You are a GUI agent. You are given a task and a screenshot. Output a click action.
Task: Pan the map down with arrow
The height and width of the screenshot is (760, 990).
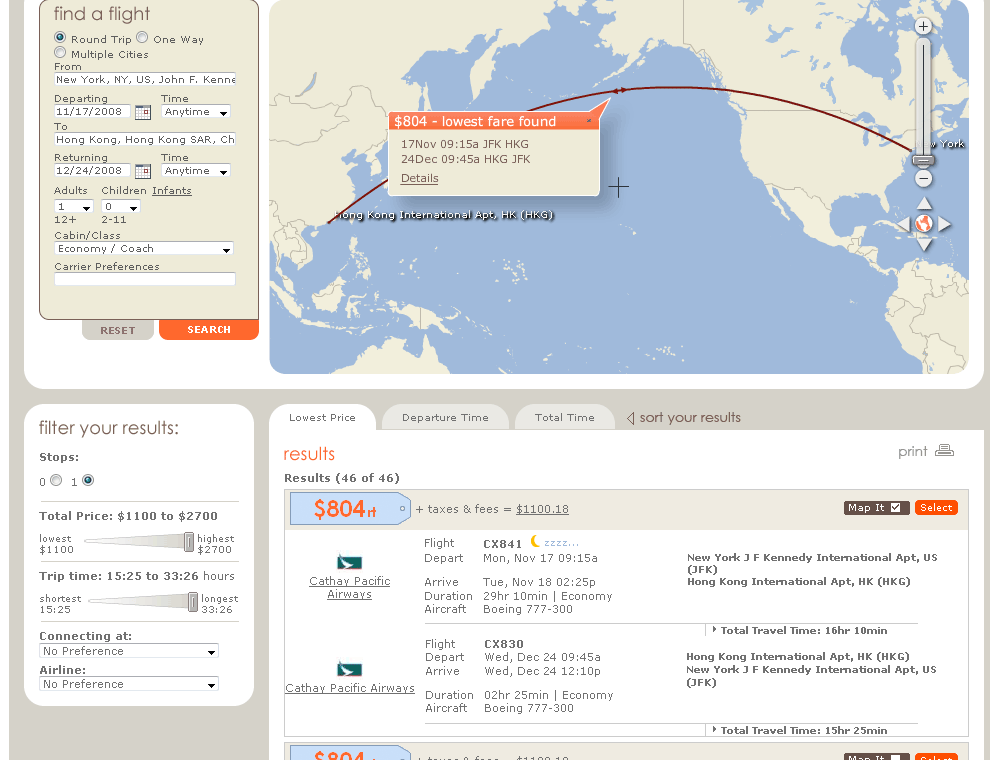[x=924, y=245]
